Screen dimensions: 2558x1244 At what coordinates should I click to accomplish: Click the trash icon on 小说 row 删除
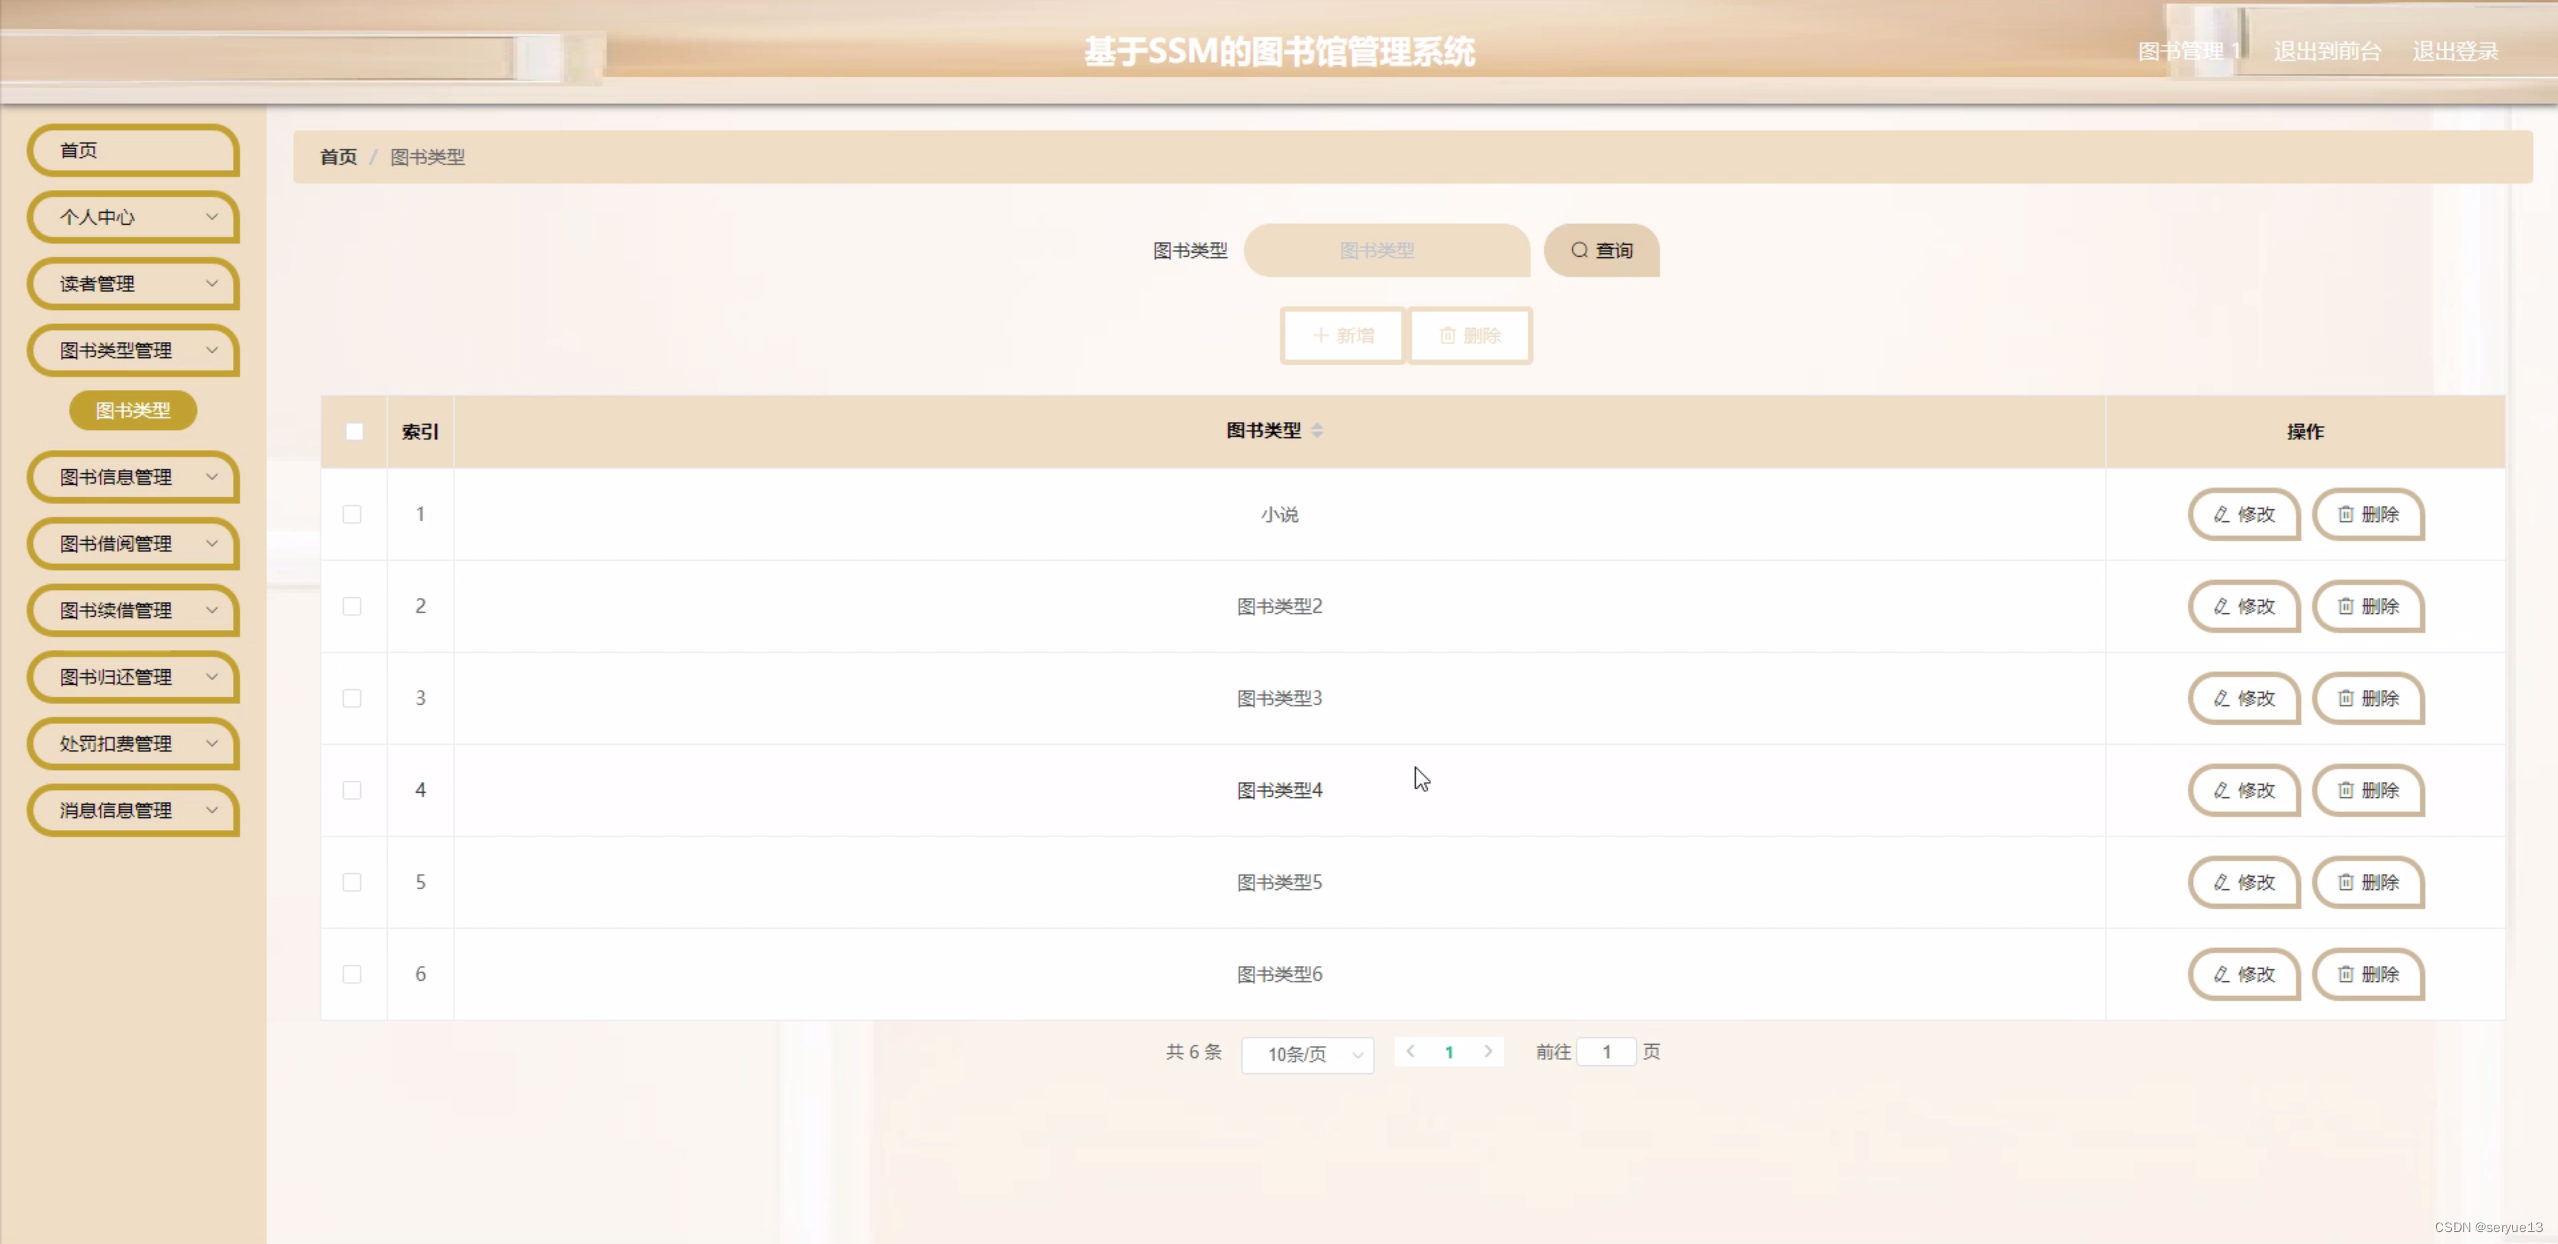2345,515
